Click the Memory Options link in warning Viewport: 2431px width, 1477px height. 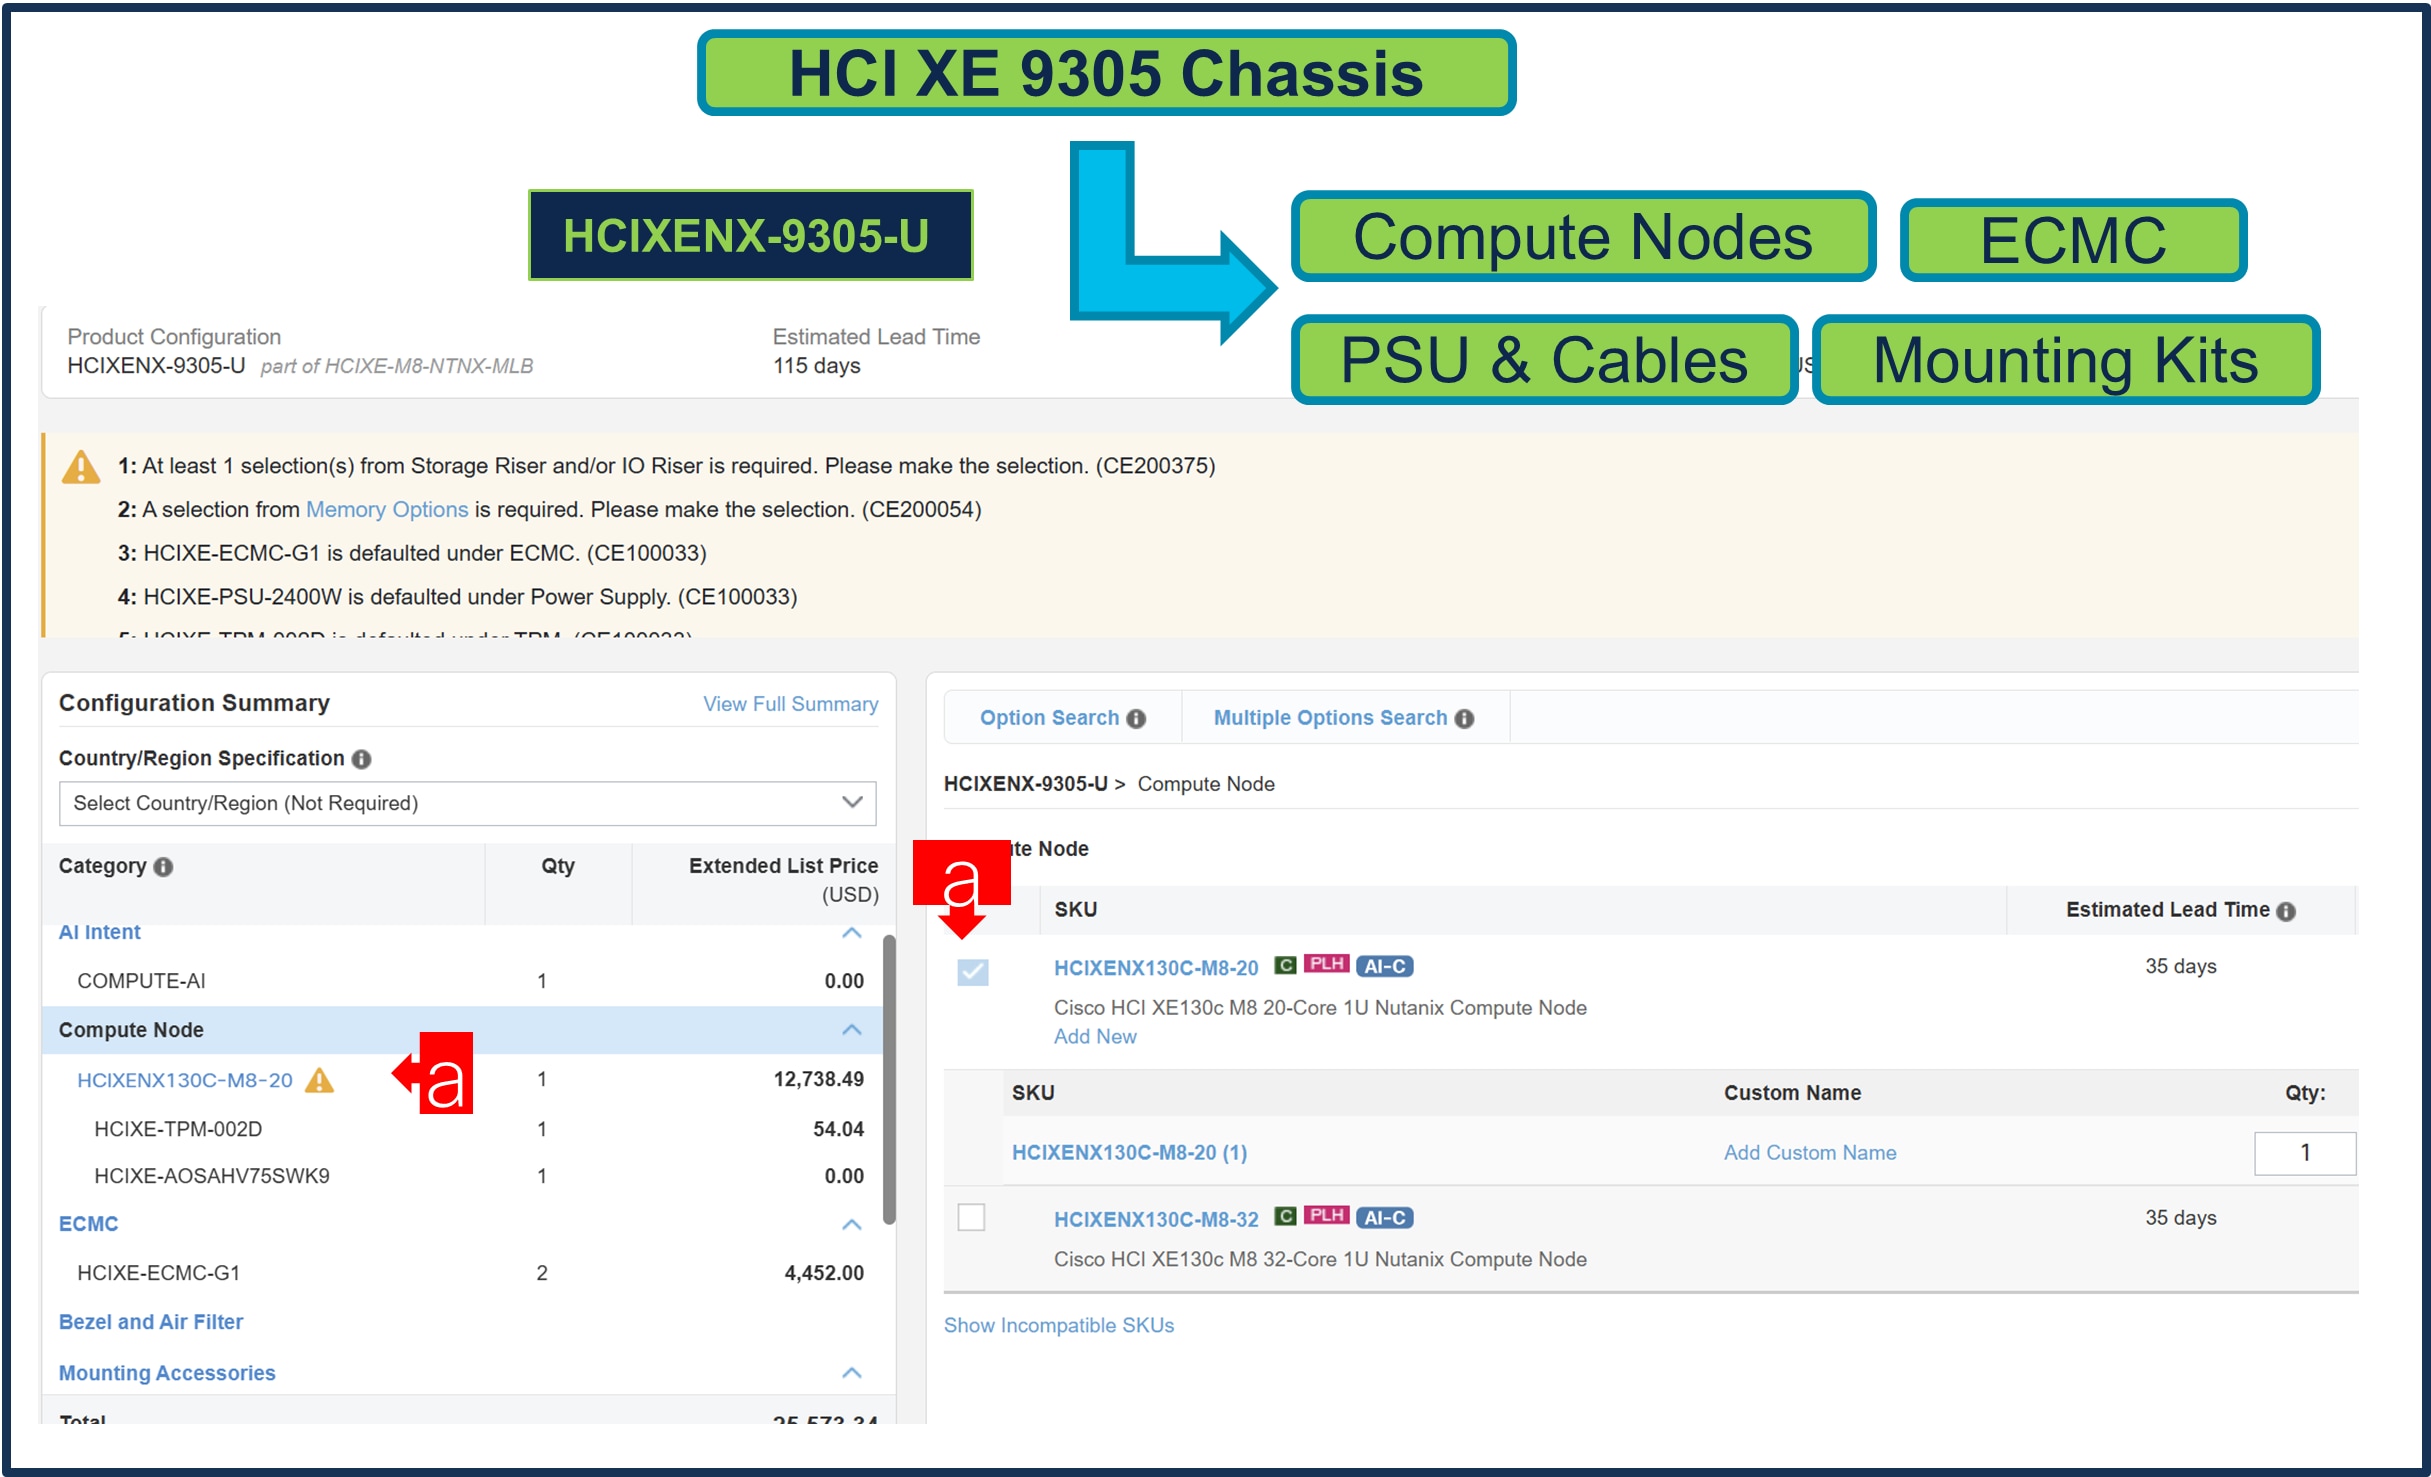[387, 510]
